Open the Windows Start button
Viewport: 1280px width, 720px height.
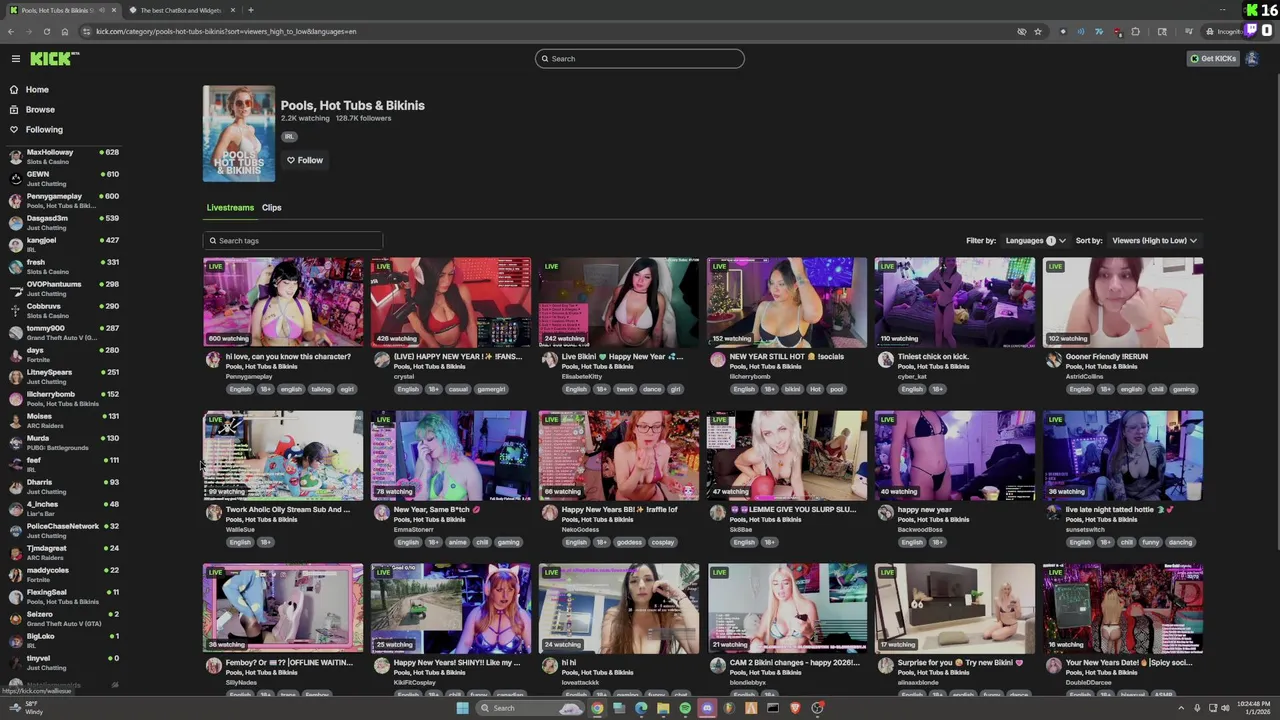[462, 708]
